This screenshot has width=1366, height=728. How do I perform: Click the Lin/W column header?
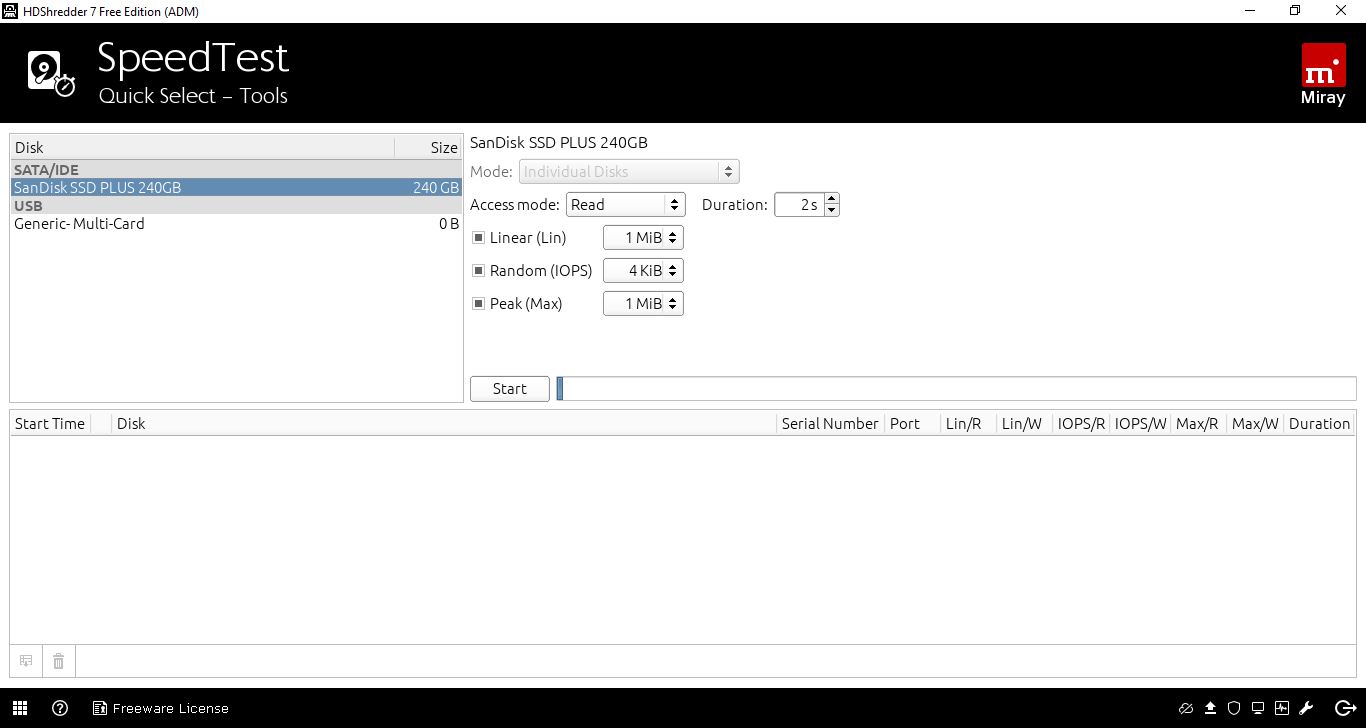1024,423
